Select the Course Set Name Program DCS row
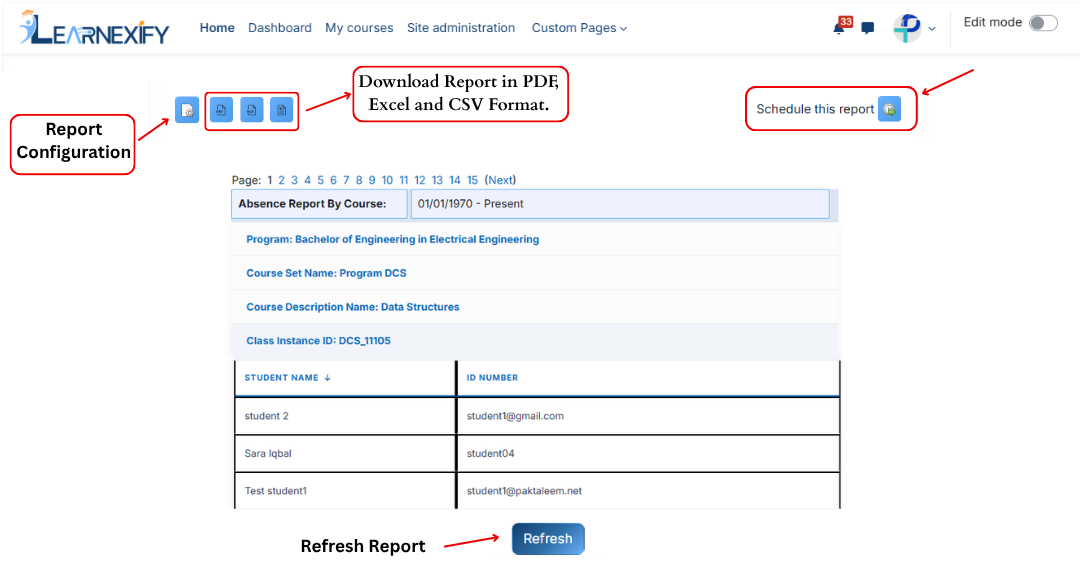This screenshot has height=566, width=1080. (x=535, y=273)
